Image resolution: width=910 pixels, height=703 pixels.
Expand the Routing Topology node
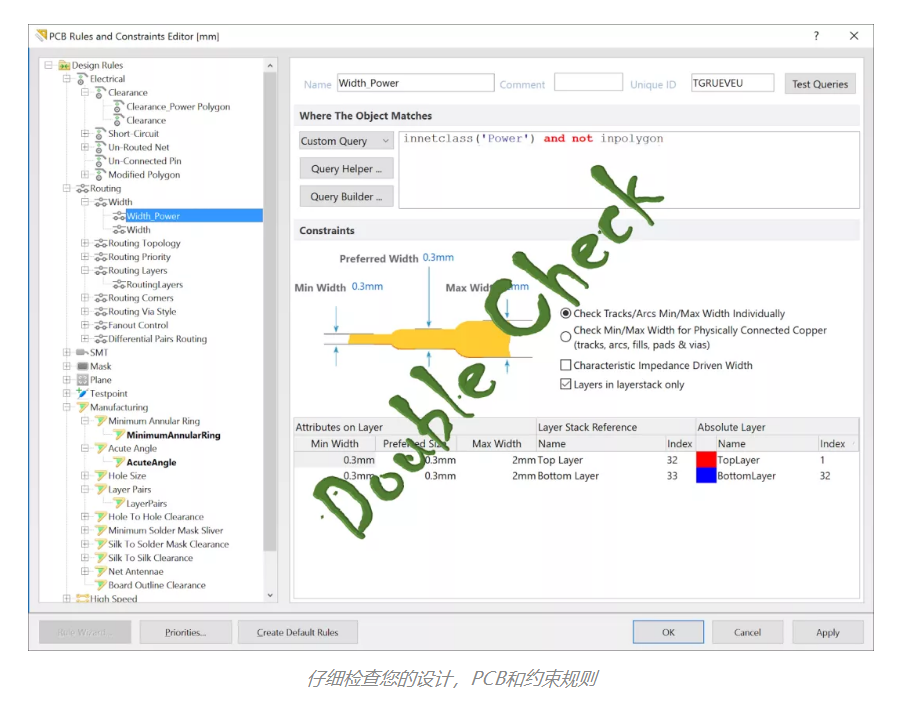click(85, 243)
